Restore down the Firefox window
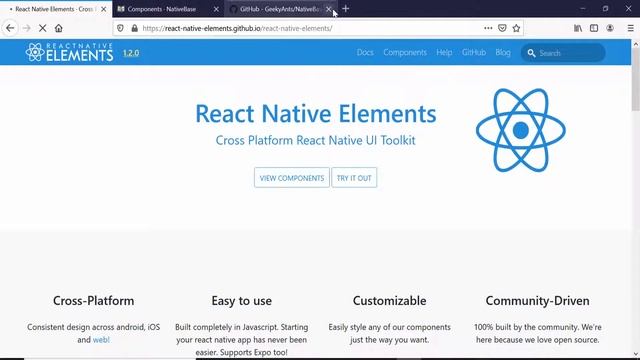The height and width of the screenshot is (360, 640). pos(606,9)
